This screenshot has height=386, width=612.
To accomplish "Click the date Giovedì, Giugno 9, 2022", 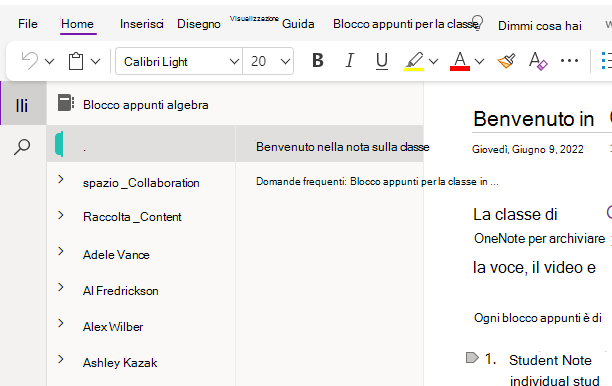I will click(528, 149).
